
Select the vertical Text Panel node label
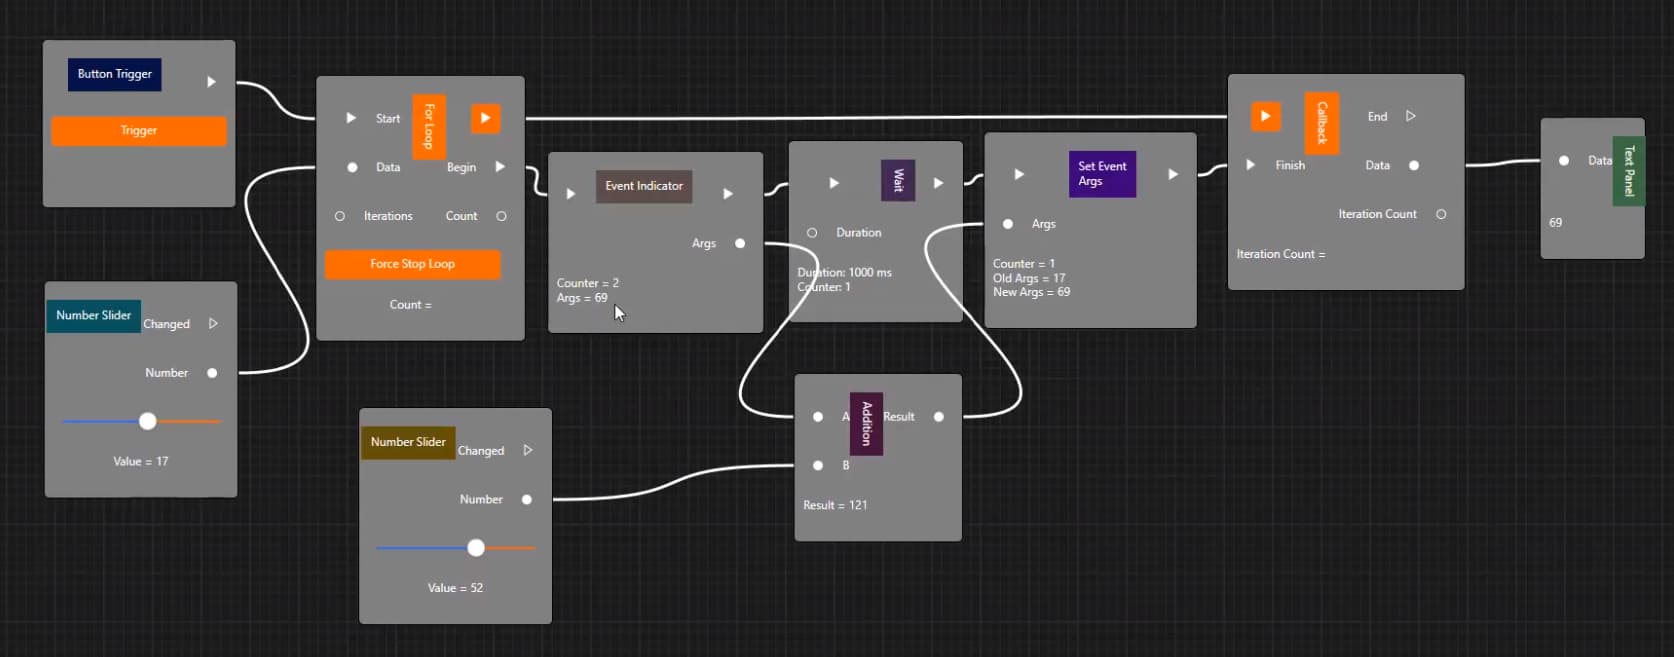1628,171
